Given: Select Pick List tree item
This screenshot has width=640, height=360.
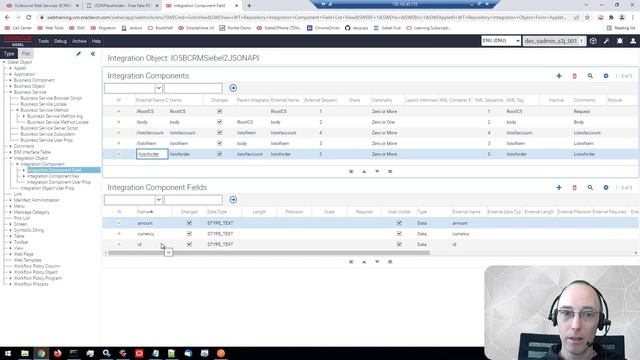Looking at the screenshot, I should click(22, 218).
